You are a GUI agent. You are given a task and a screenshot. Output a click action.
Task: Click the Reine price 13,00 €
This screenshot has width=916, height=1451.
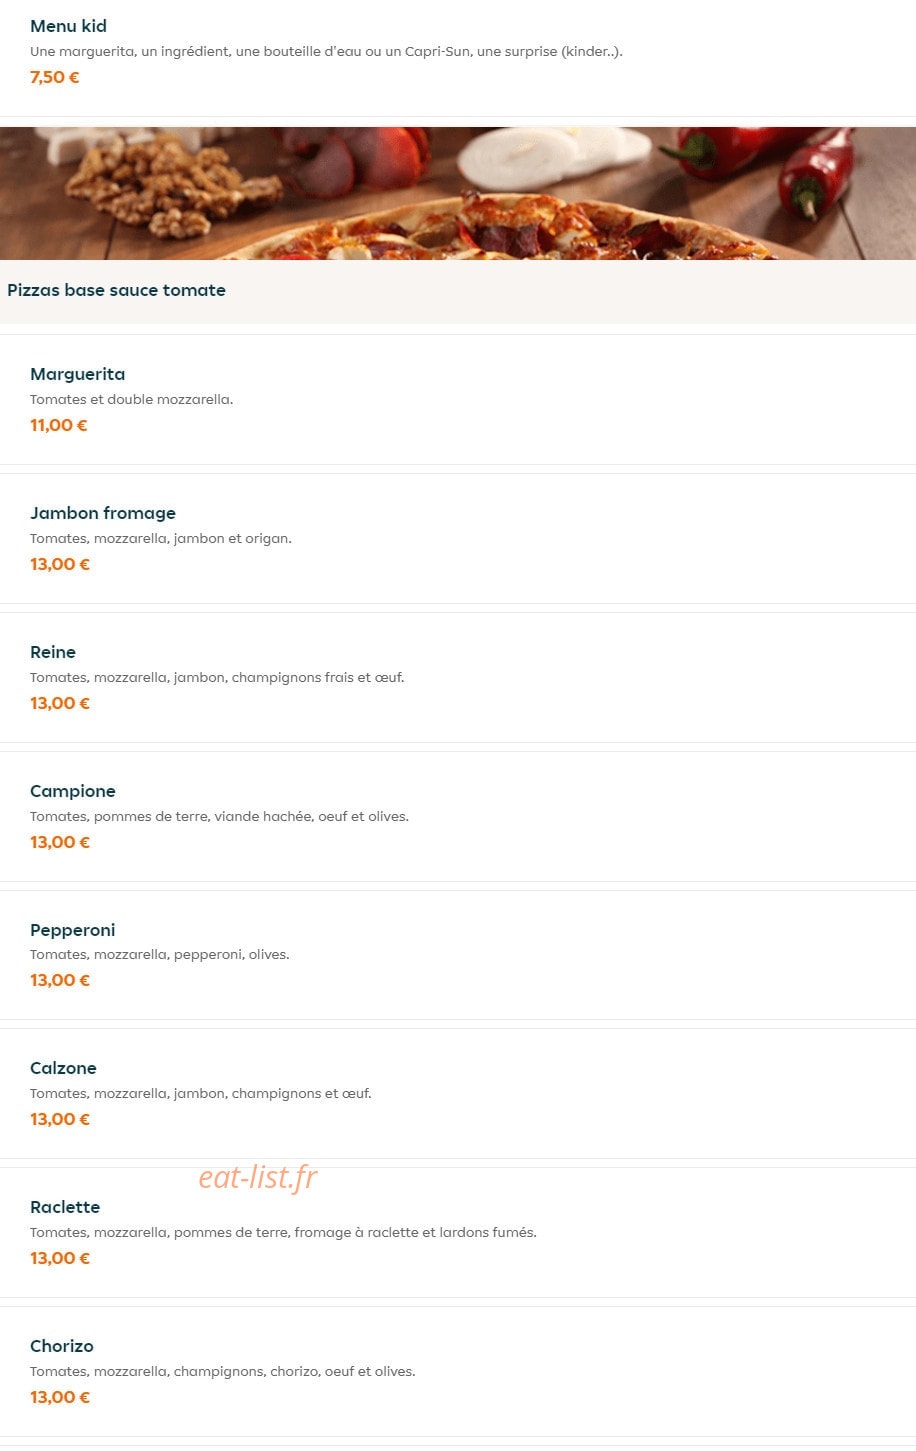(x=60, y=703)
